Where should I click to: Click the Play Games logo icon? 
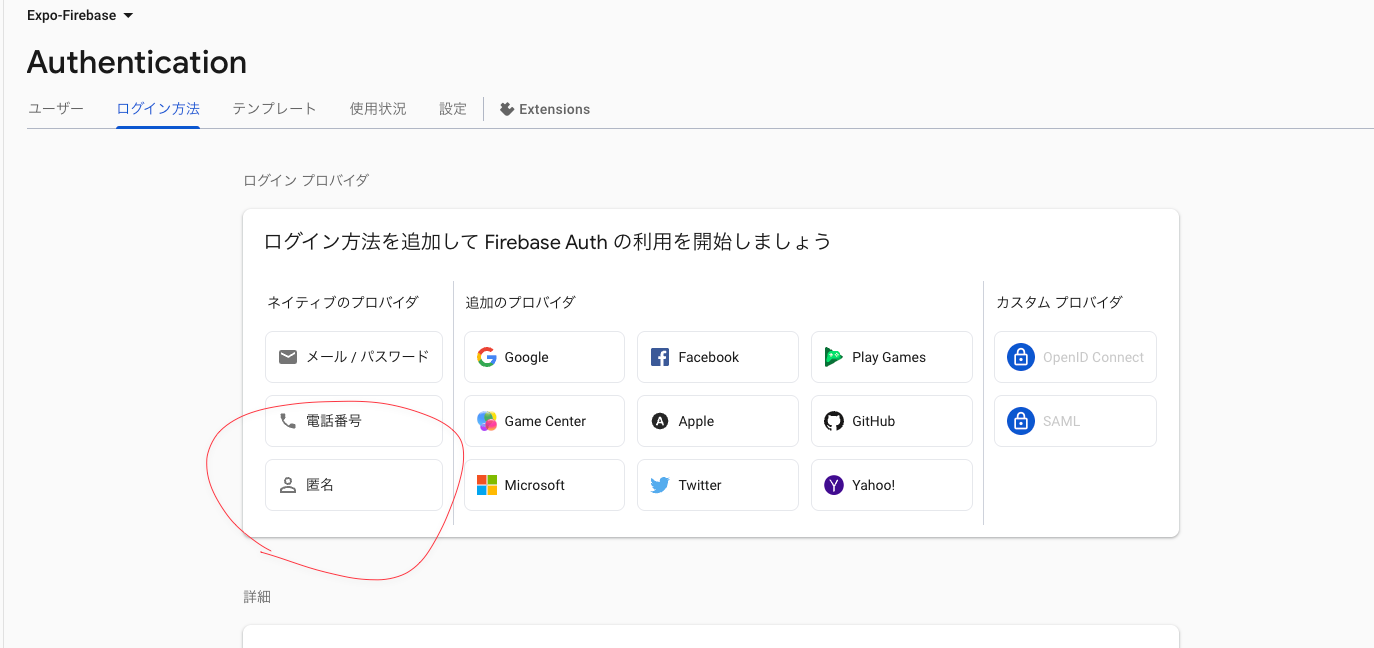[834, 357]
